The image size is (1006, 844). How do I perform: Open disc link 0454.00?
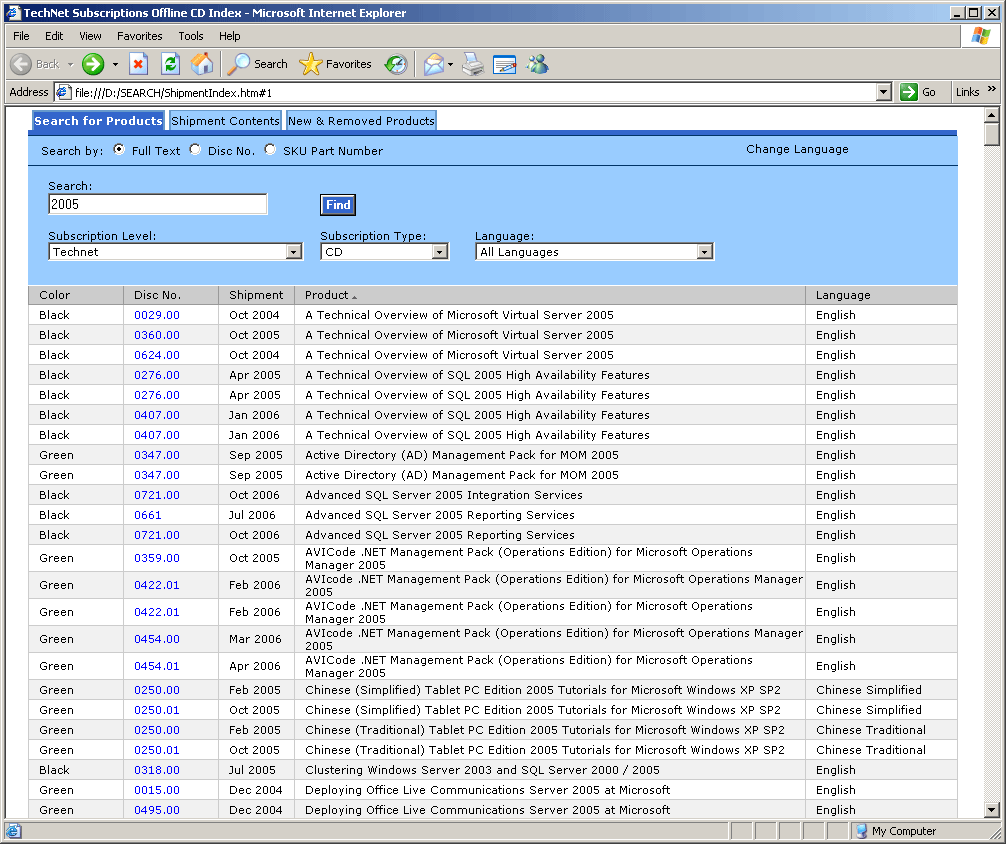point(157,639)
